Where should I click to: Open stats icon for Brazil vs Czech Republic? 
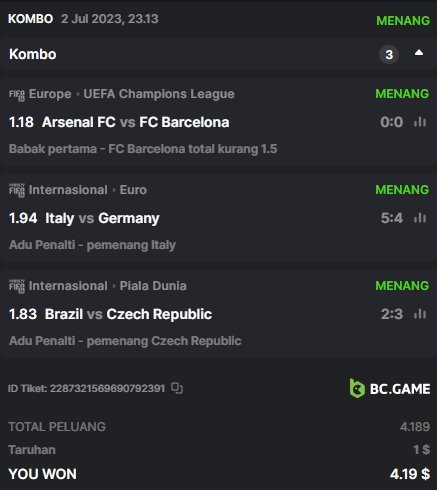coord(420,314)
